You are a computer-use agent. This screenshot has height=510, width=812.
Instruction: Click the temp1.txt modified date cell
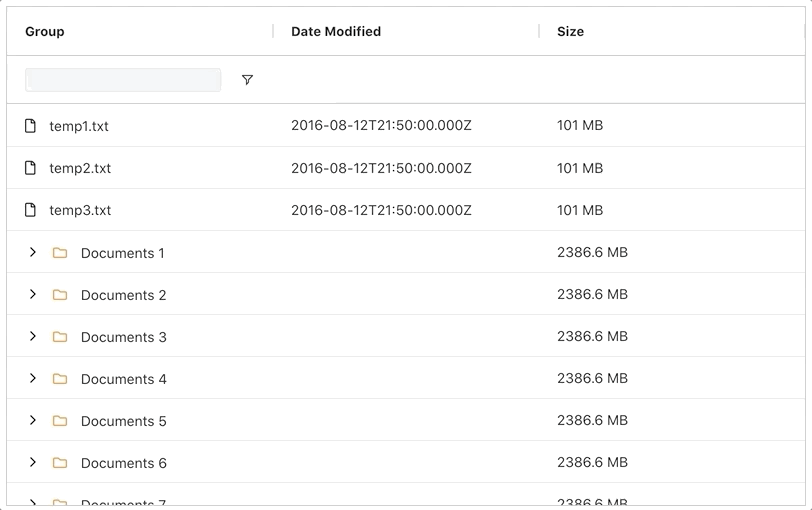(381, 125)
